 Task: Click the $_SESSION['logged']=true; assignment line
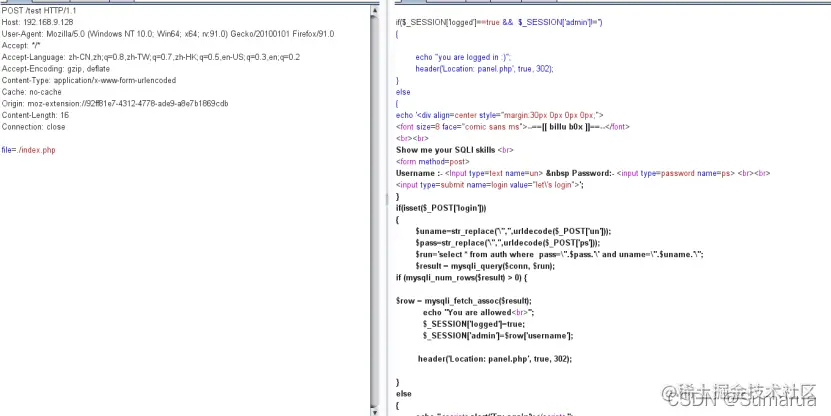tap(474, 324)
